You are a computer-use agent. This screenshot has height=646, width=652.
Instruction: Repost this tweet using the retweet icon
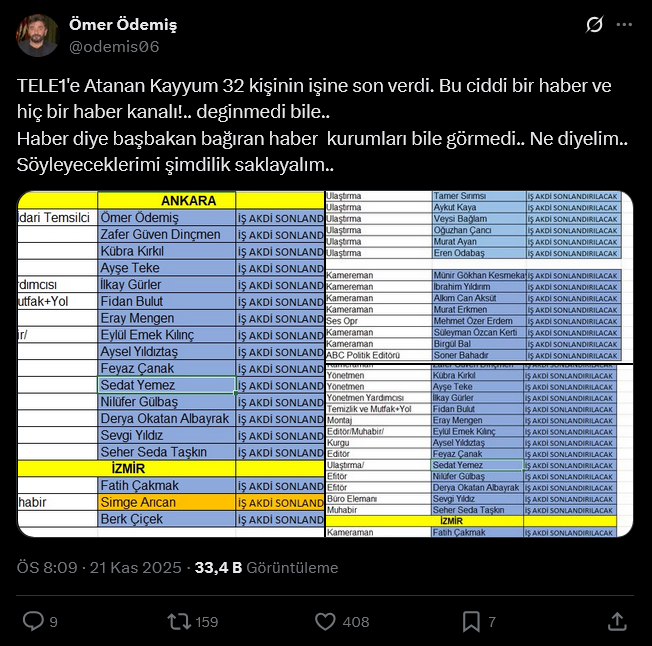[x=179, y=621]
